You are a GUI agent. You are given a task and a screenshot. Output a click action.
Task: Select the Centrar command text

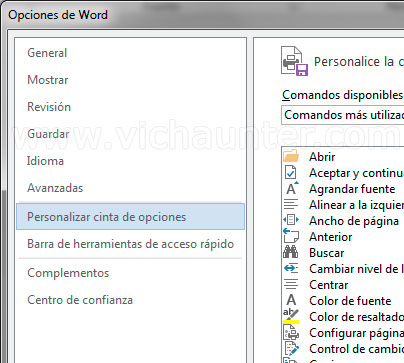click(329, 285)
